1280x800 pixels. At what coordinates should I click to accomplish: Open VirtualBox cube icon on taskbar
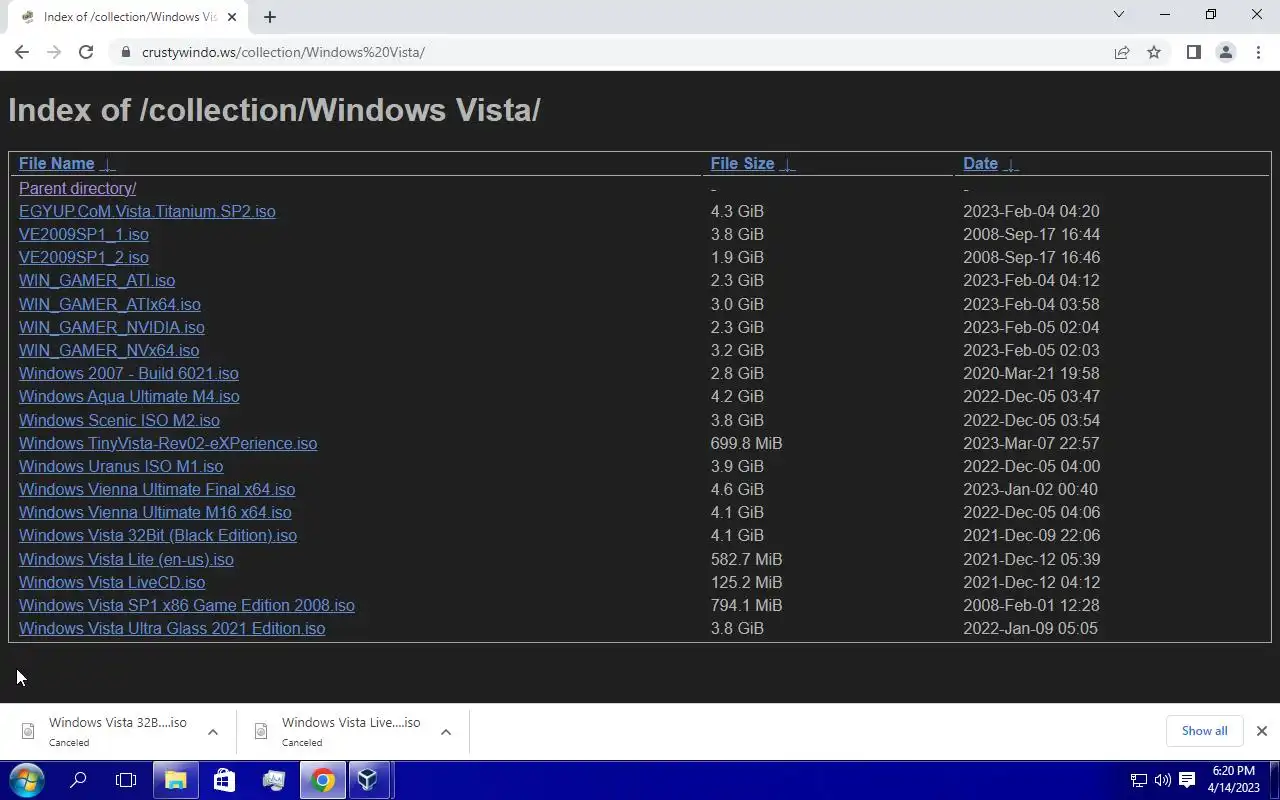point(368,780)
